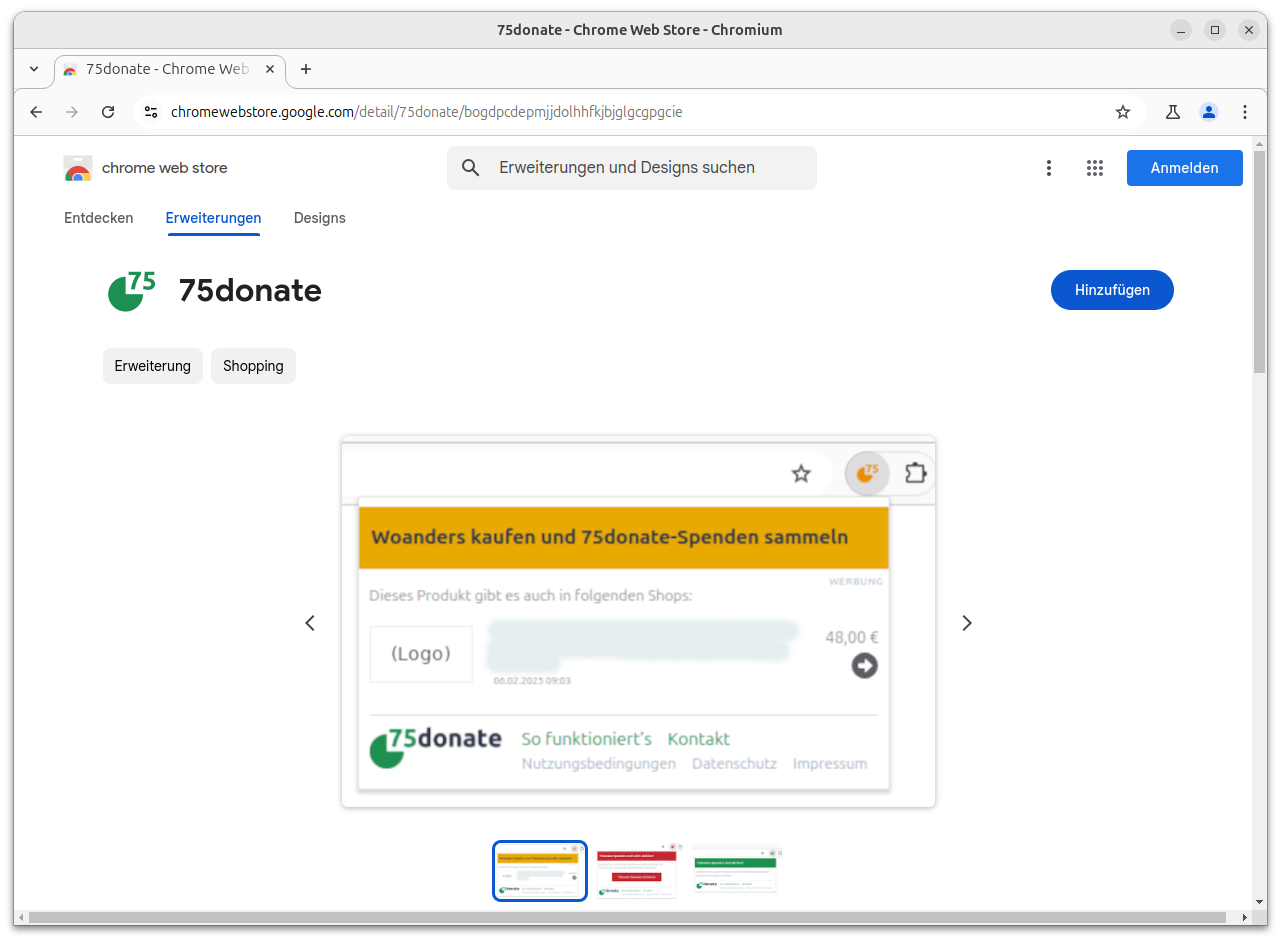Click the search magnifier icon
This screenshot has width=1281, height=942.
pyautogui.click(x=471, y=168)
